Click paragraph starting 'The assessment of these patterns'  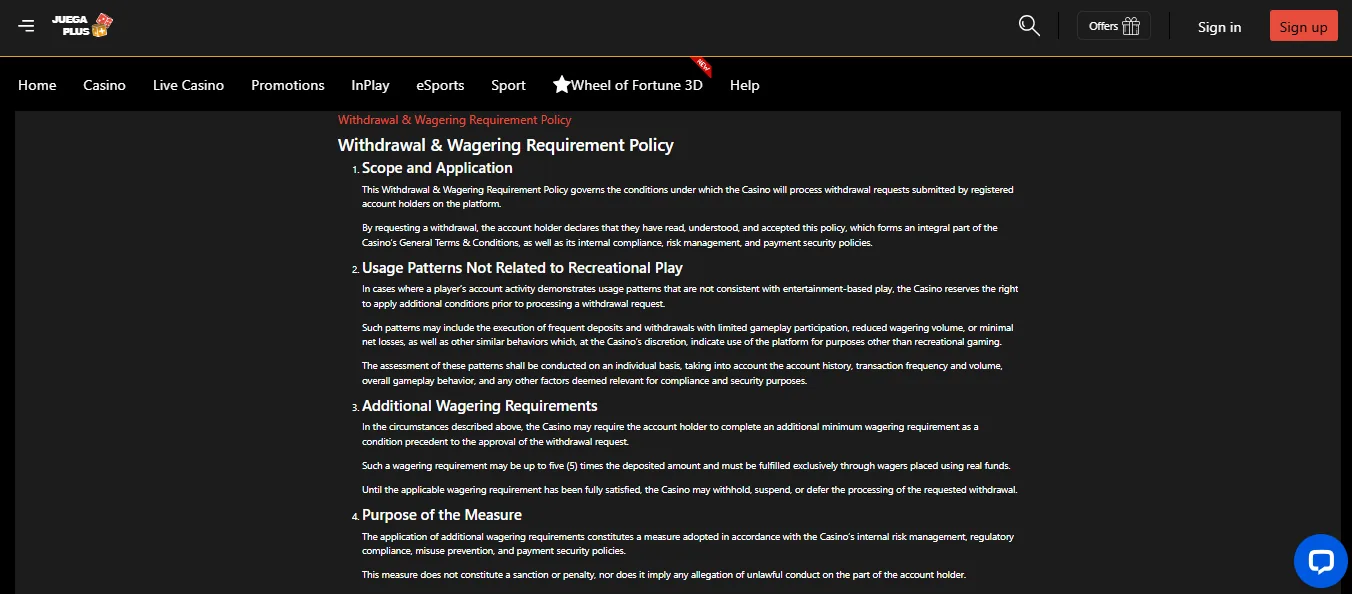coord(682,373)
